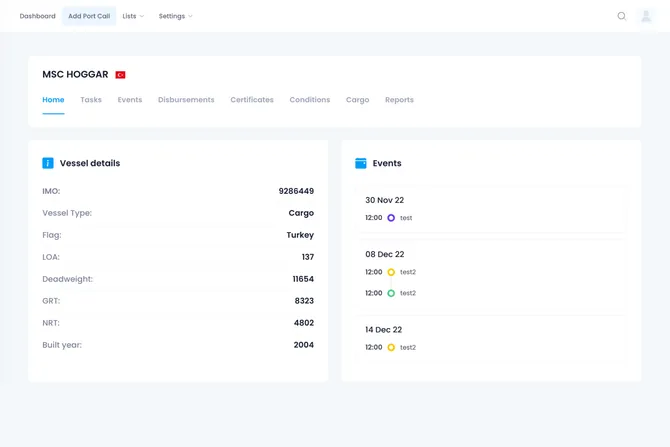Go to the Dashboard page

38,16
